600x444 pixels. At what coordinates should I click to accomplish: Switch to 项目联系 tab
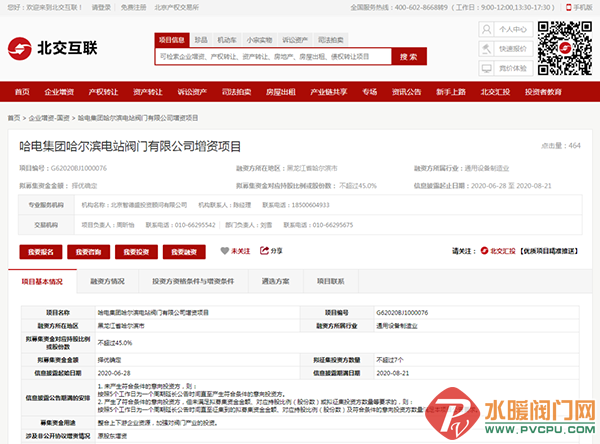331,281
